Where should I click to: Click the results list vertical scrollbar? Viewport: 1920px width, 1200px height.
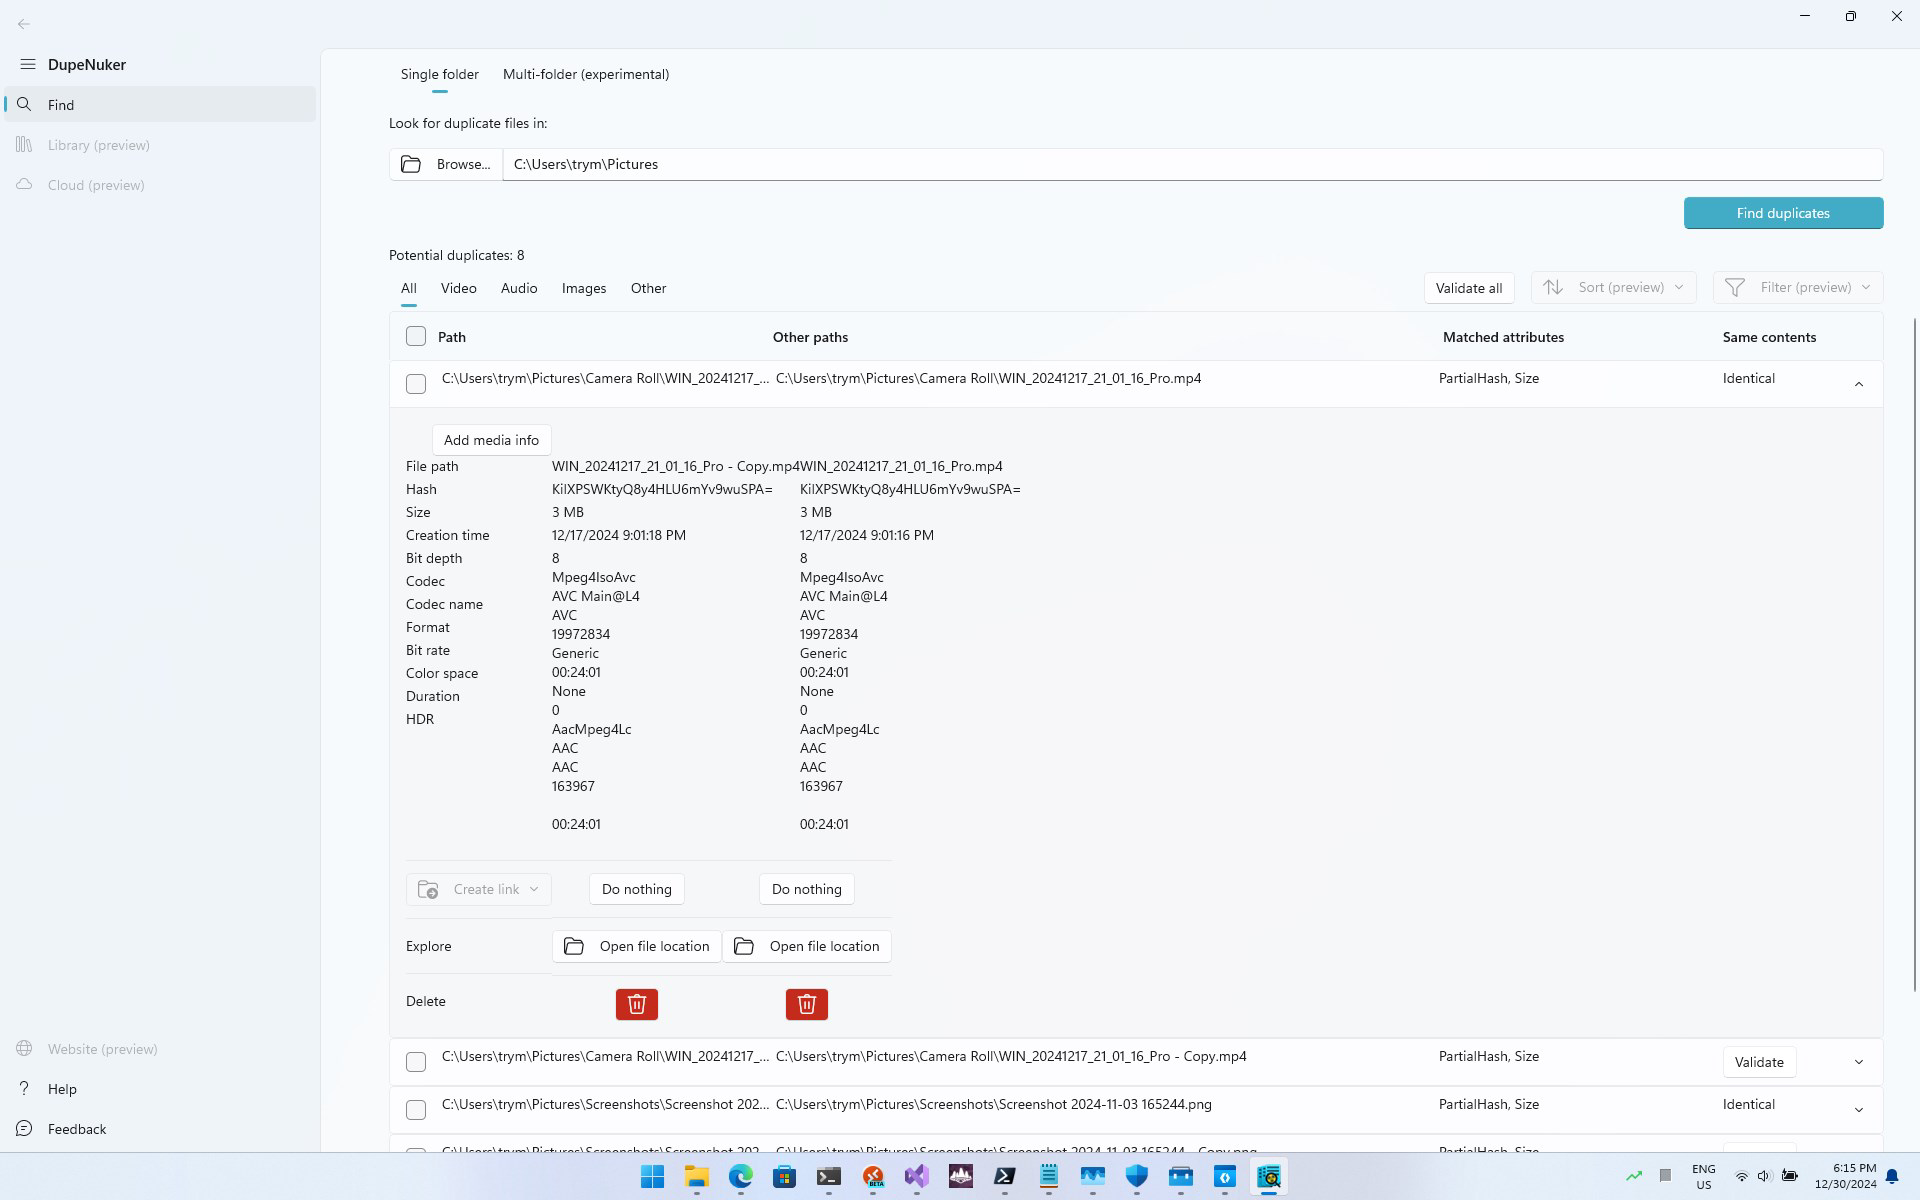[x=1915, y=655]
